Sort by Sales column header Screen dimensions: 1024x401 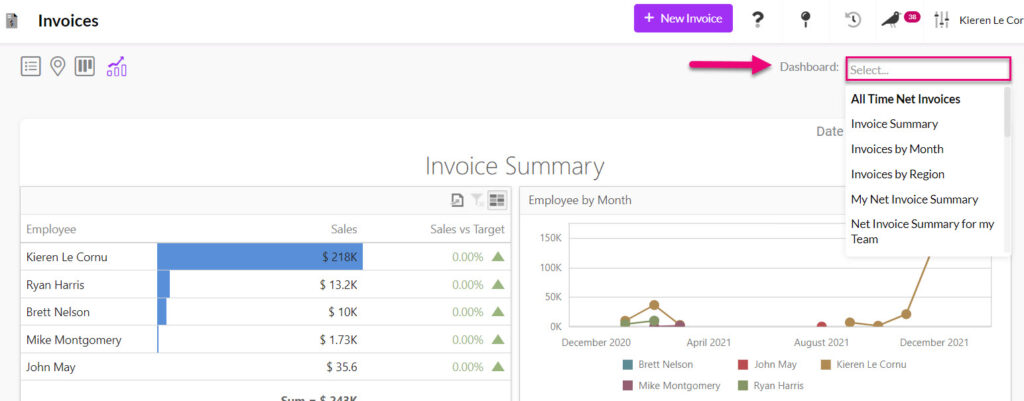[344, 229]
